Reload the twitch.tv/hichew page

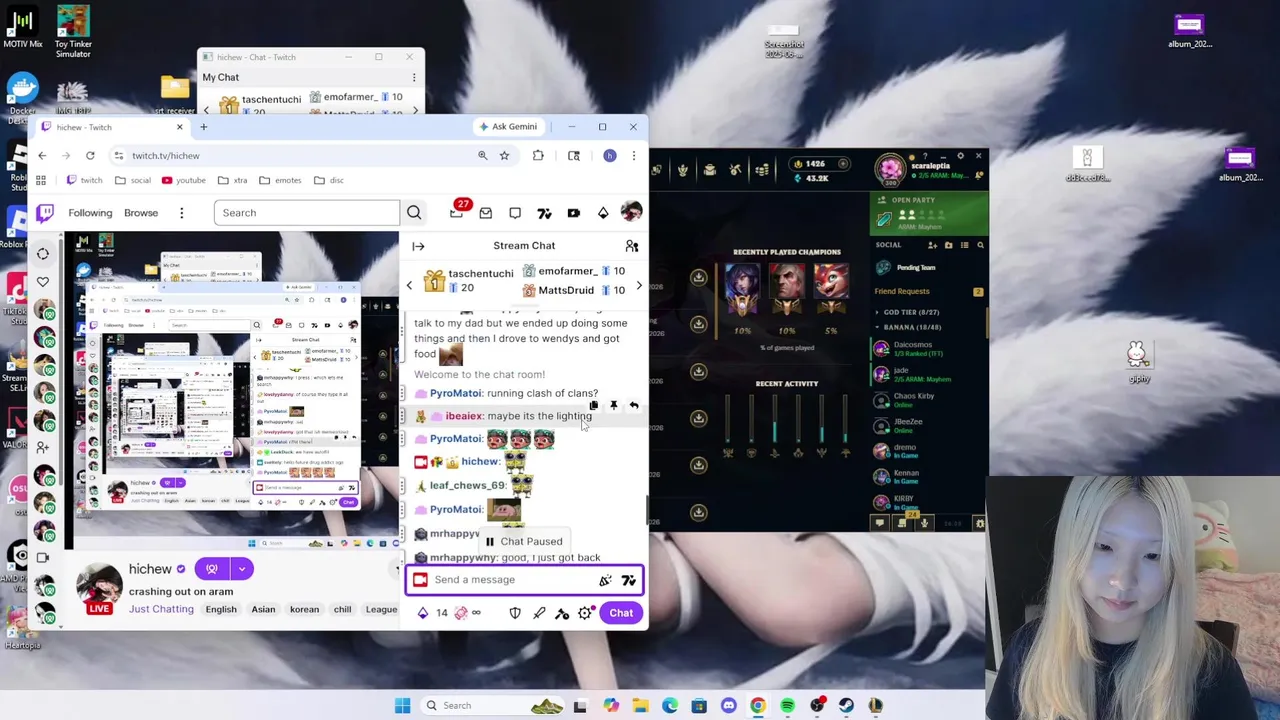coord(90,155)
